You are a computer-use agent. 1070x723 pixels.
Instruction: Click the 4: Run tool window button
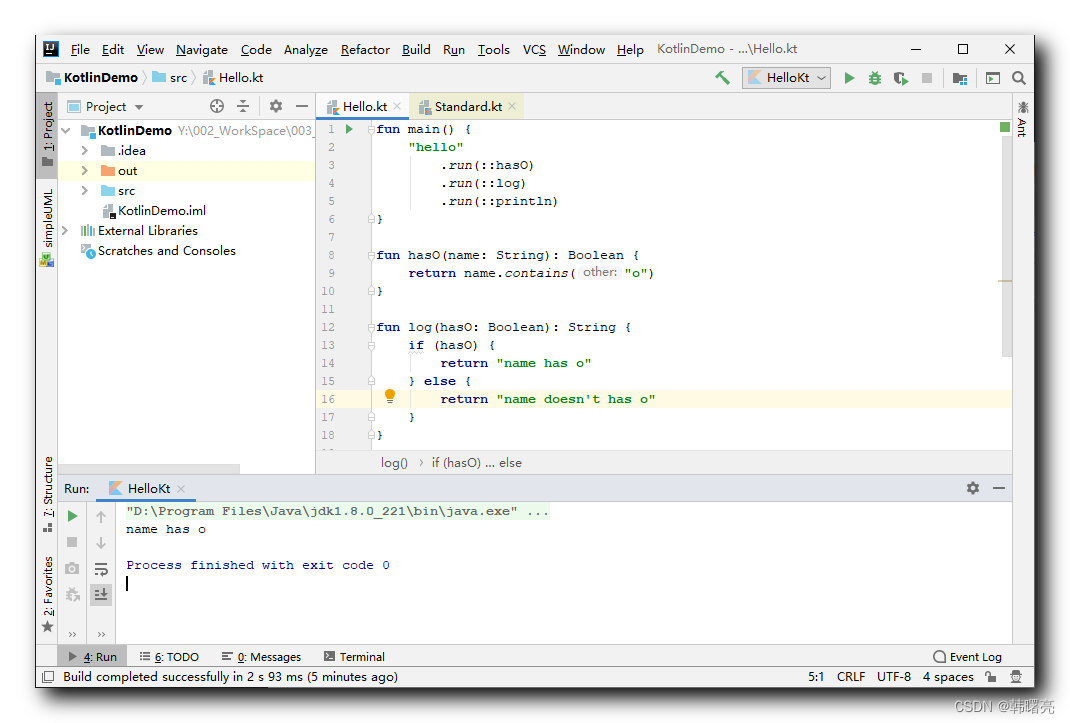point(93,657)
